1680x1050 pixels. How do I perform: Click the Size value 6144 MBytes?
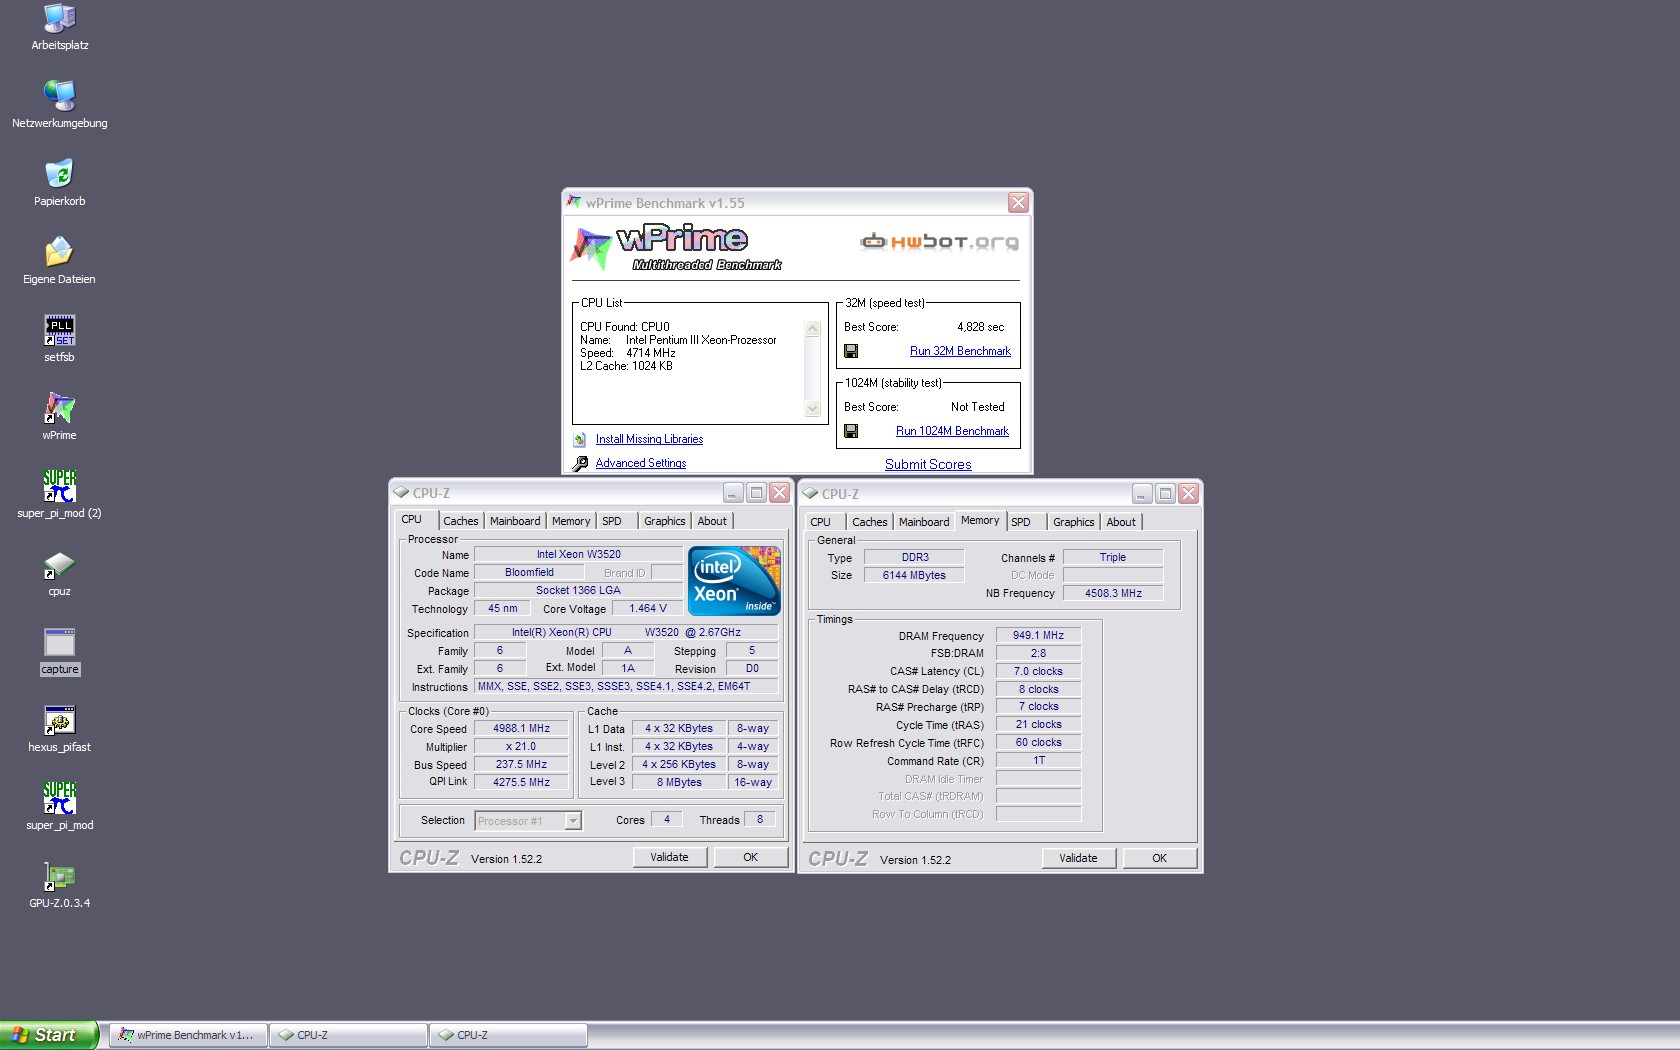pos(914,576)
